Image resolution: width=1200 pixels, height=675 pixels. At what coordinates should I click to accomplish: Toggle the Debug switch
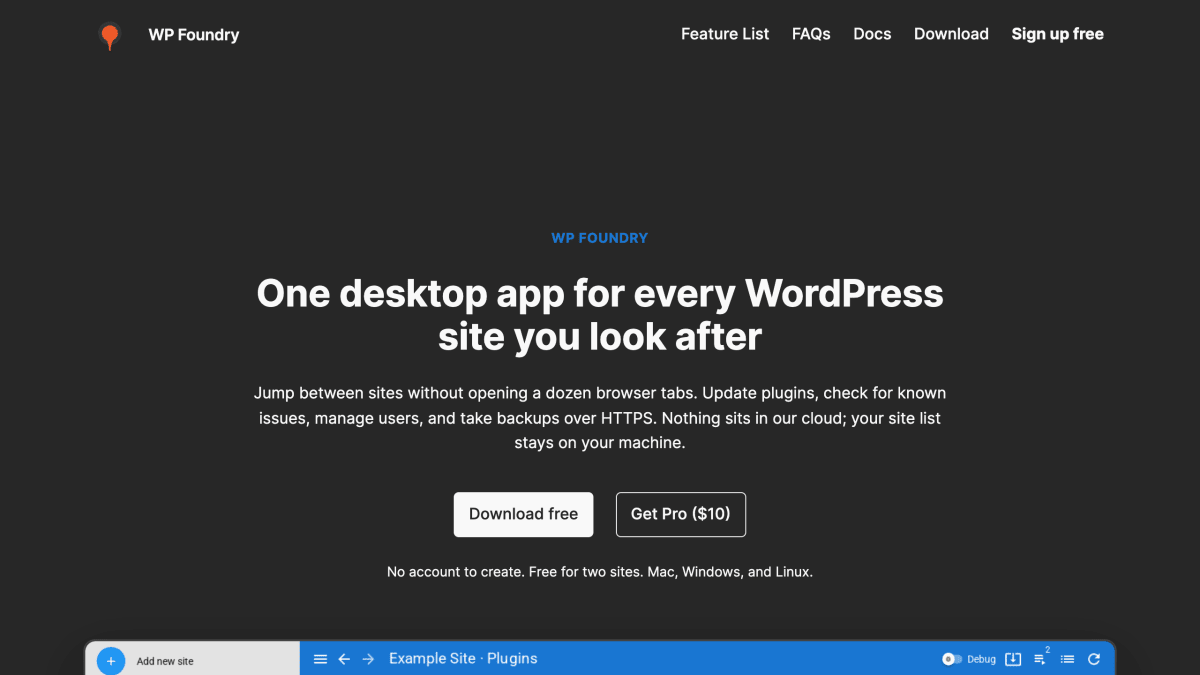(x=952, y=659)
